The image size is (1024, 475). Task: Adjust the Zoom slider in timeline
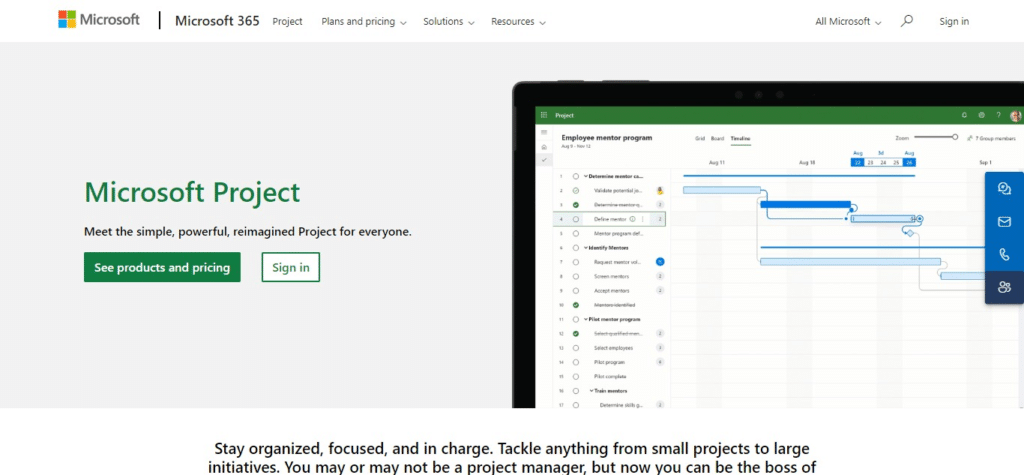[x=954, y=137]
